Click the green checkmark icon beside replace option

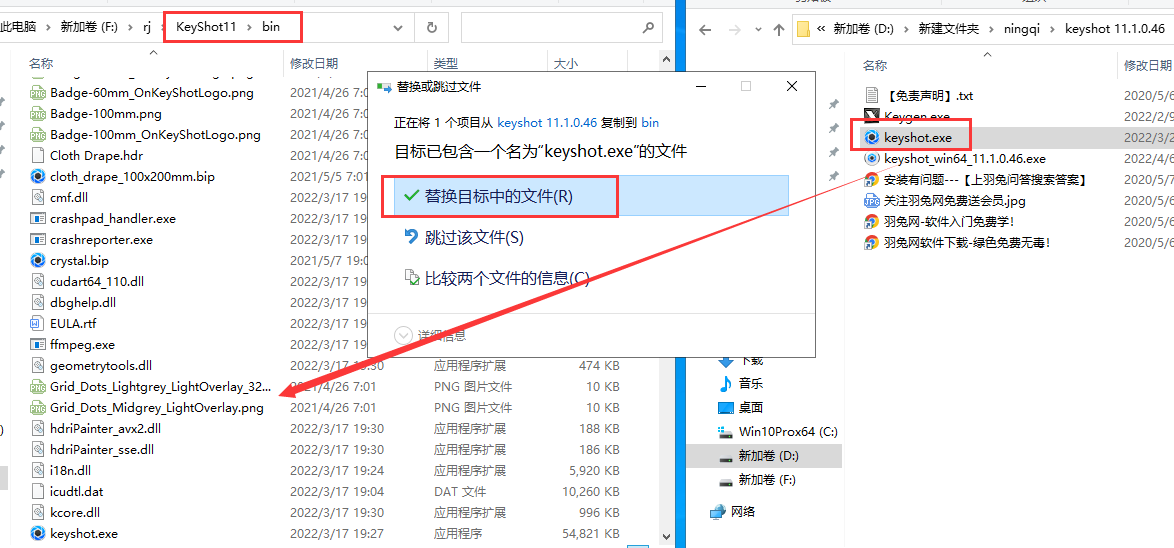(x=411, y=196)
